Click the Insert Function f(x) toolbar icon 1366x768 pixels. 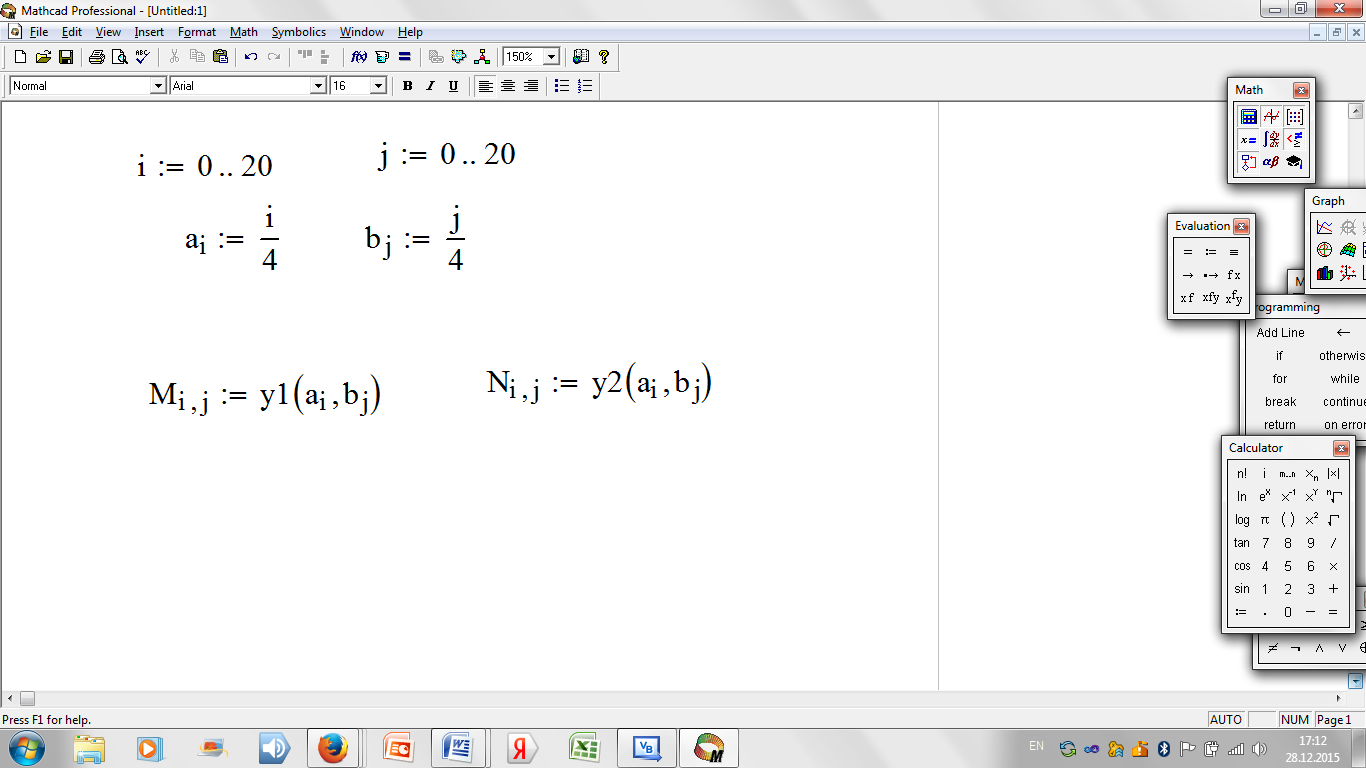tap(359, 57)
